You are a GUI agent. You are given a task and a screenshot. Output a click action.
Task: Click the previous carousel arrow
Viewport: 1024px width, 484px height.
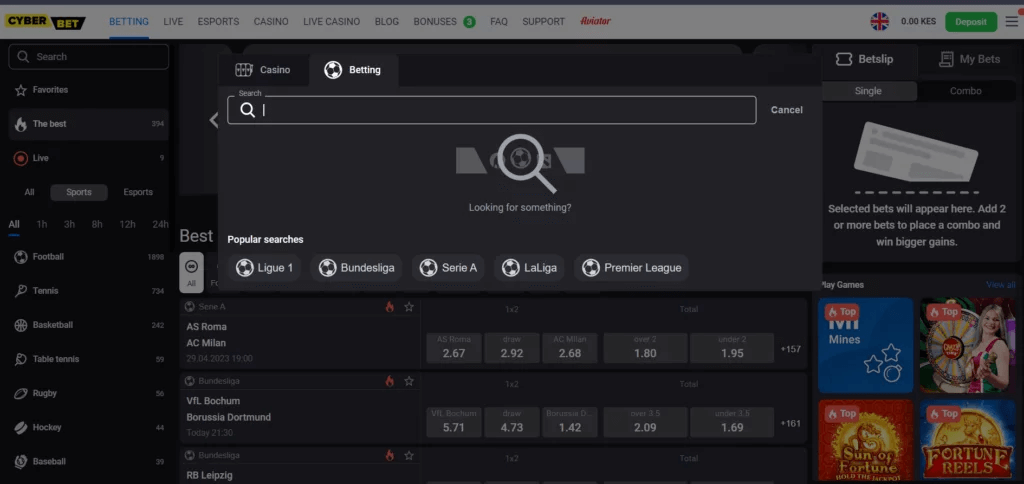coord(213,120)
